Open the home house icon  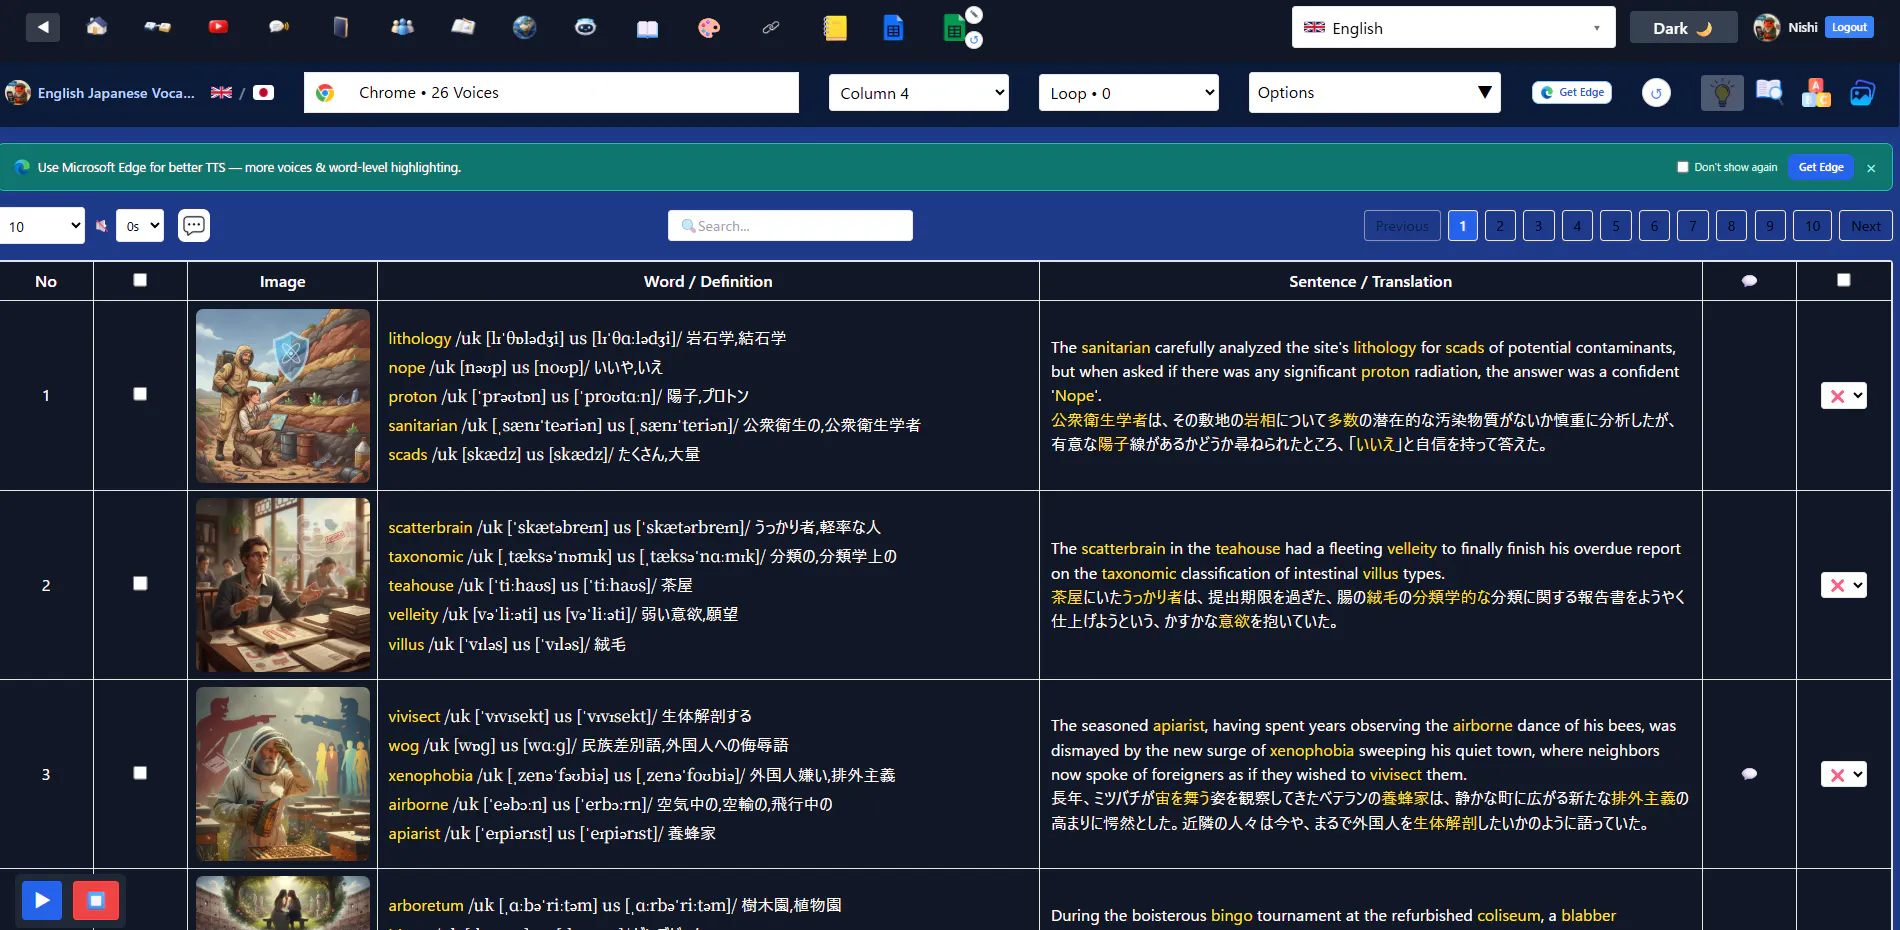(97, 27)
